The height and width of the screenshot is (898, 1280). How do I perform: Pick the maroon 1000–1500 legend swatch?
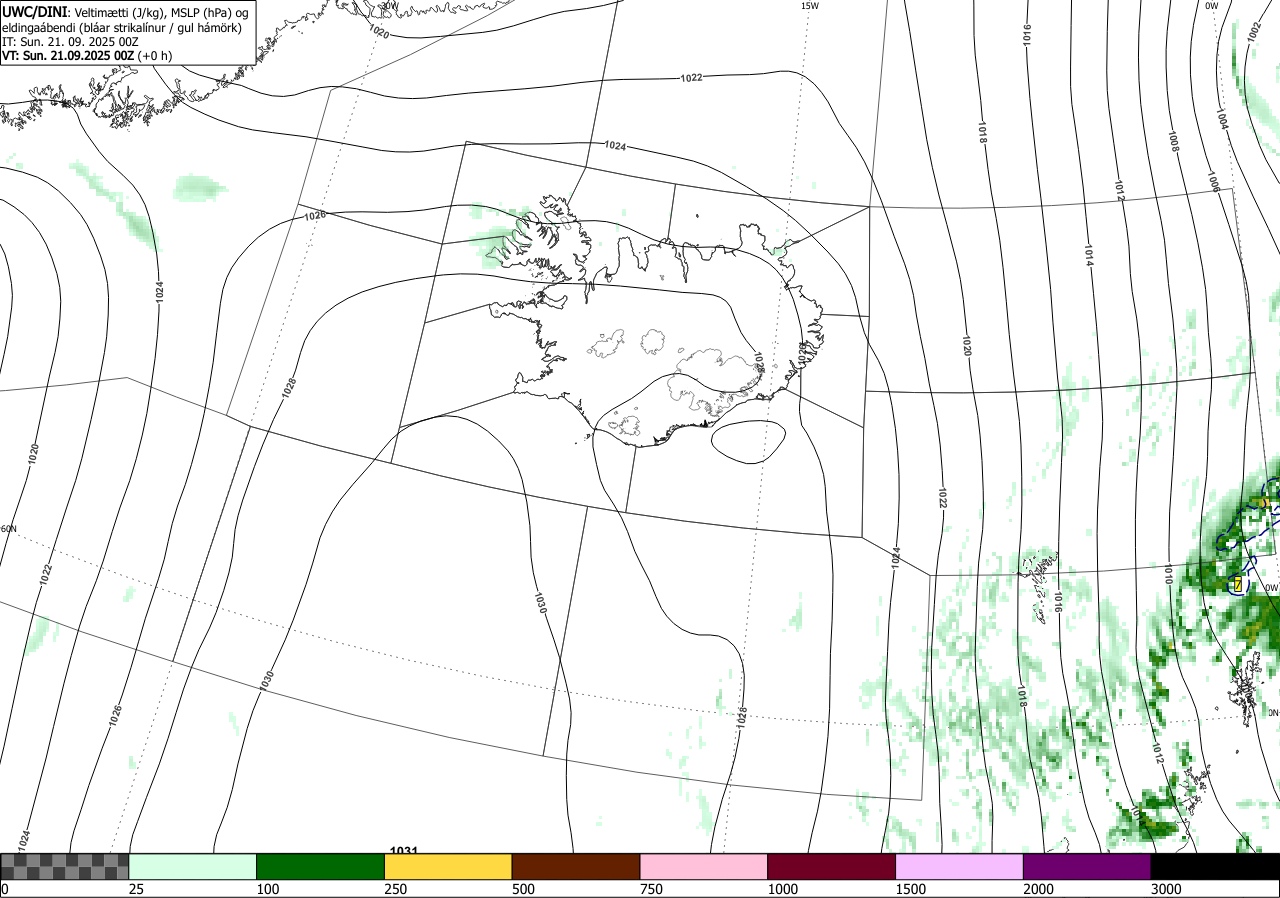(x=832, y=866)
